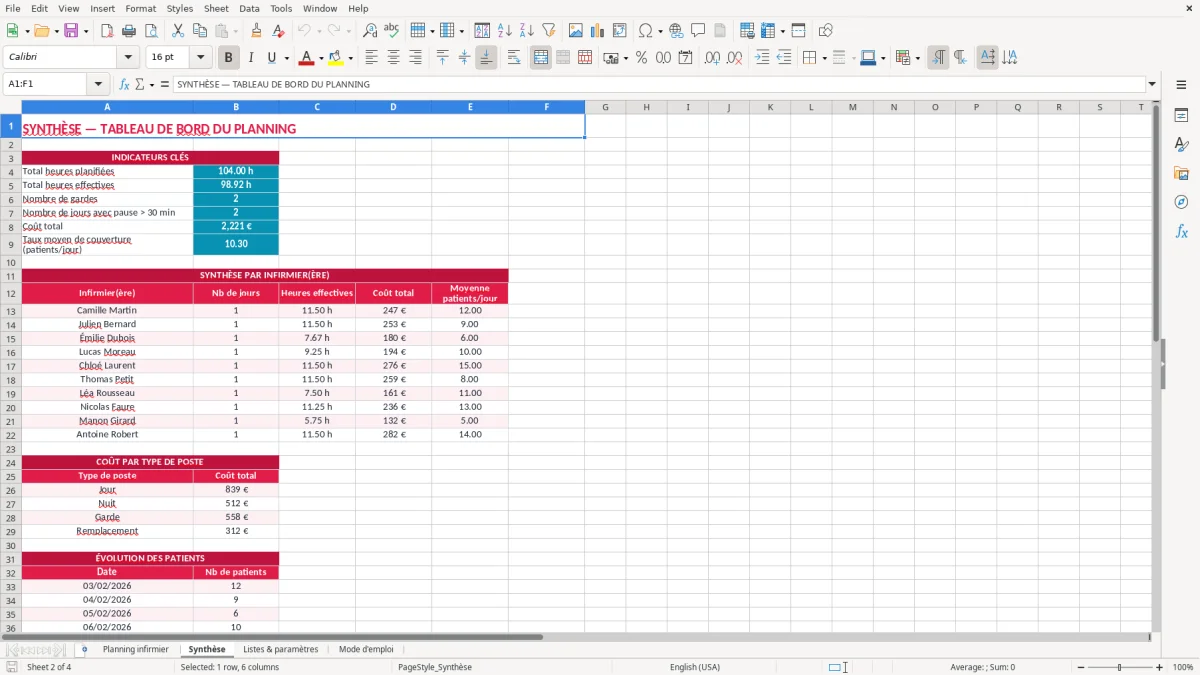Sort descending Z to A
1200x675 pixels.
coord(526,31)
